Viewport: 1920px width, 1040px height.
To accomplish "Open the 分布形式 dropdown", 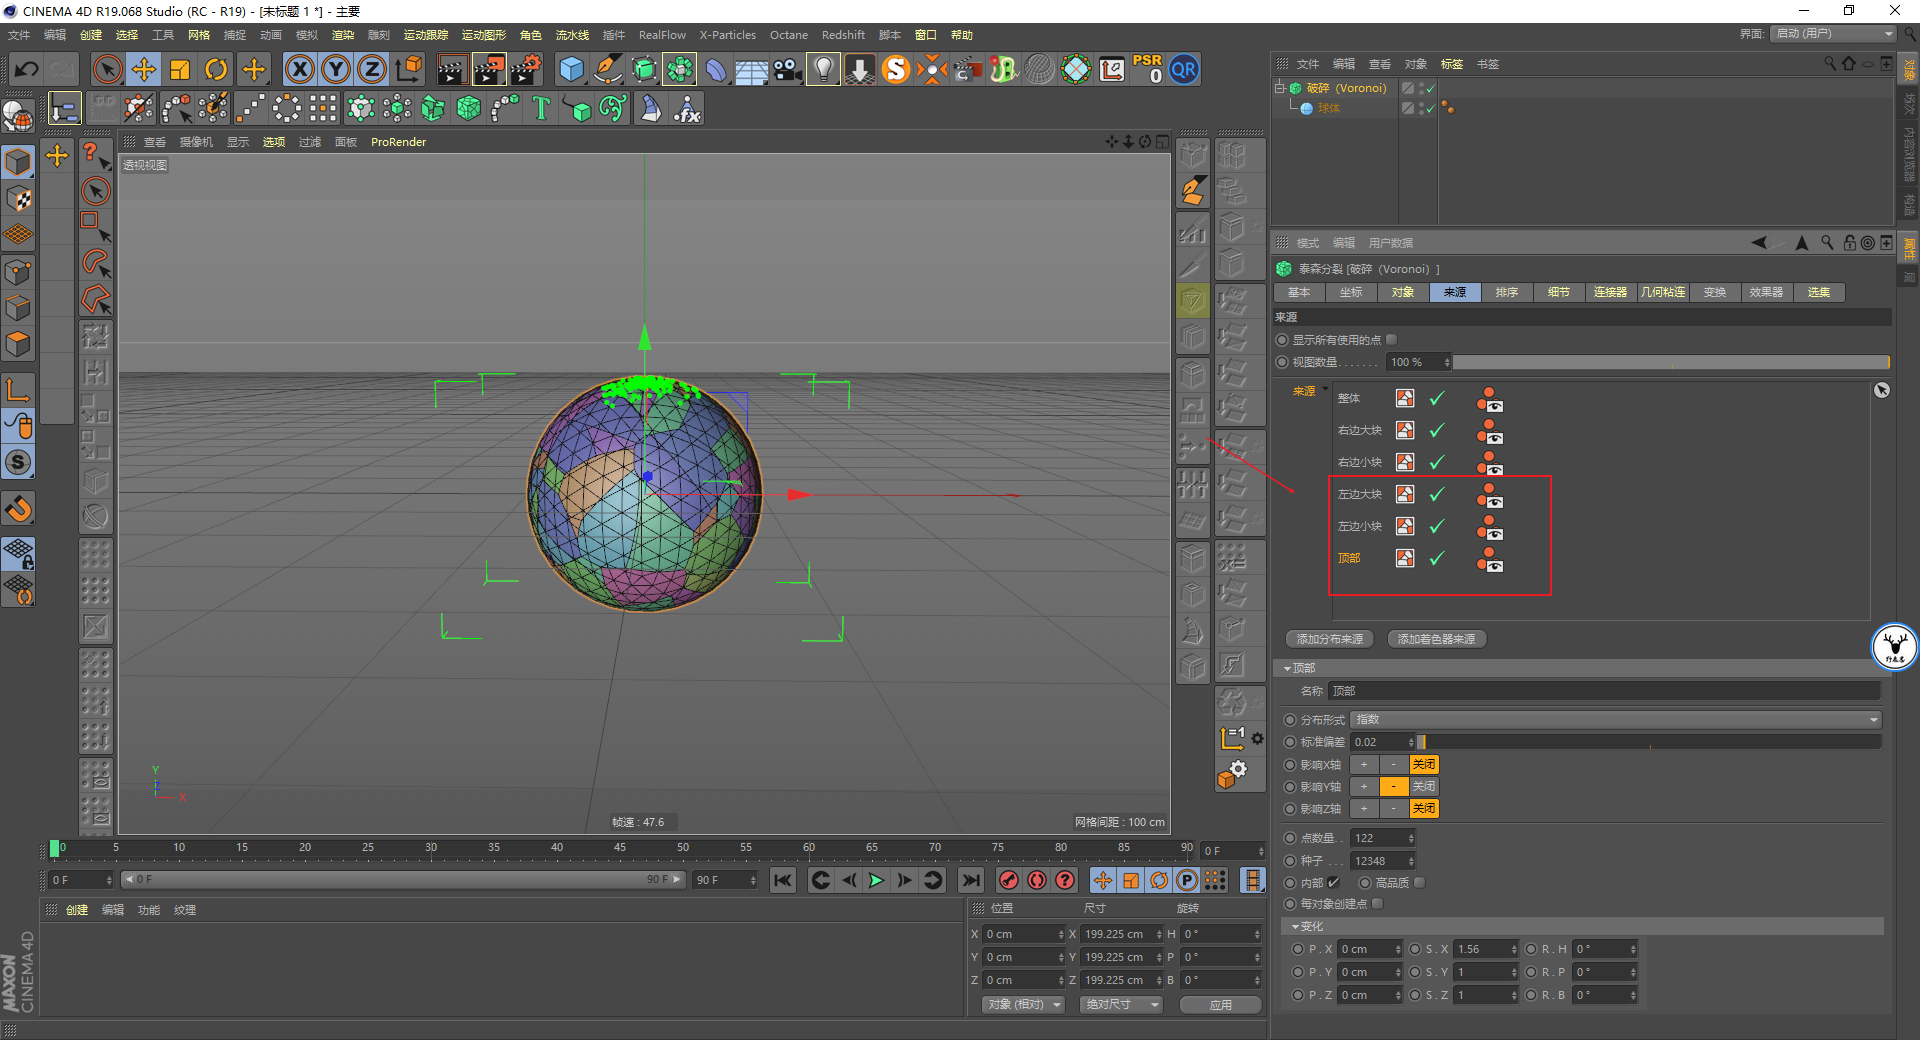I will (x=1616, y=720).
